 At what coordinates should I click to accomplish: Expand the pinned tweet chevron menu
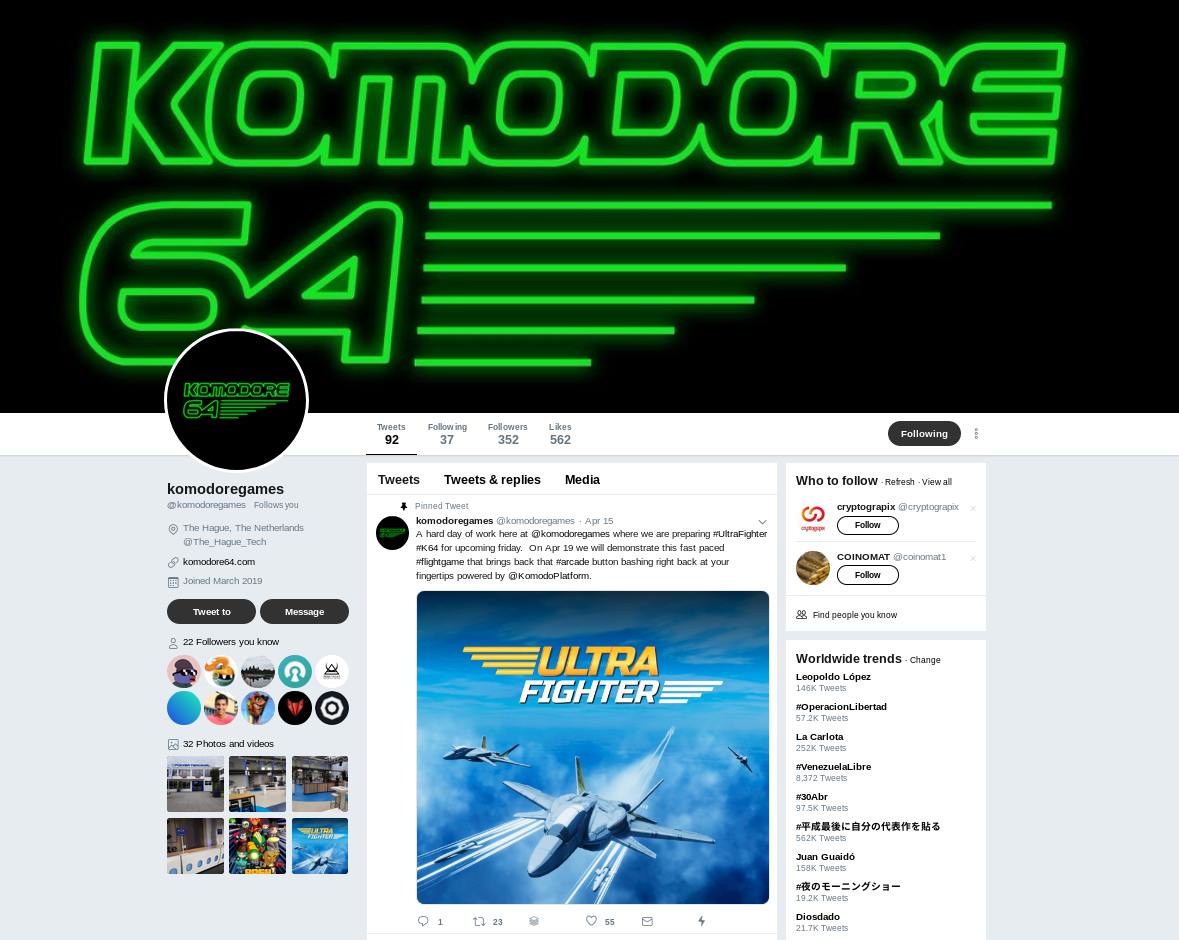click(x=762, y=522)
